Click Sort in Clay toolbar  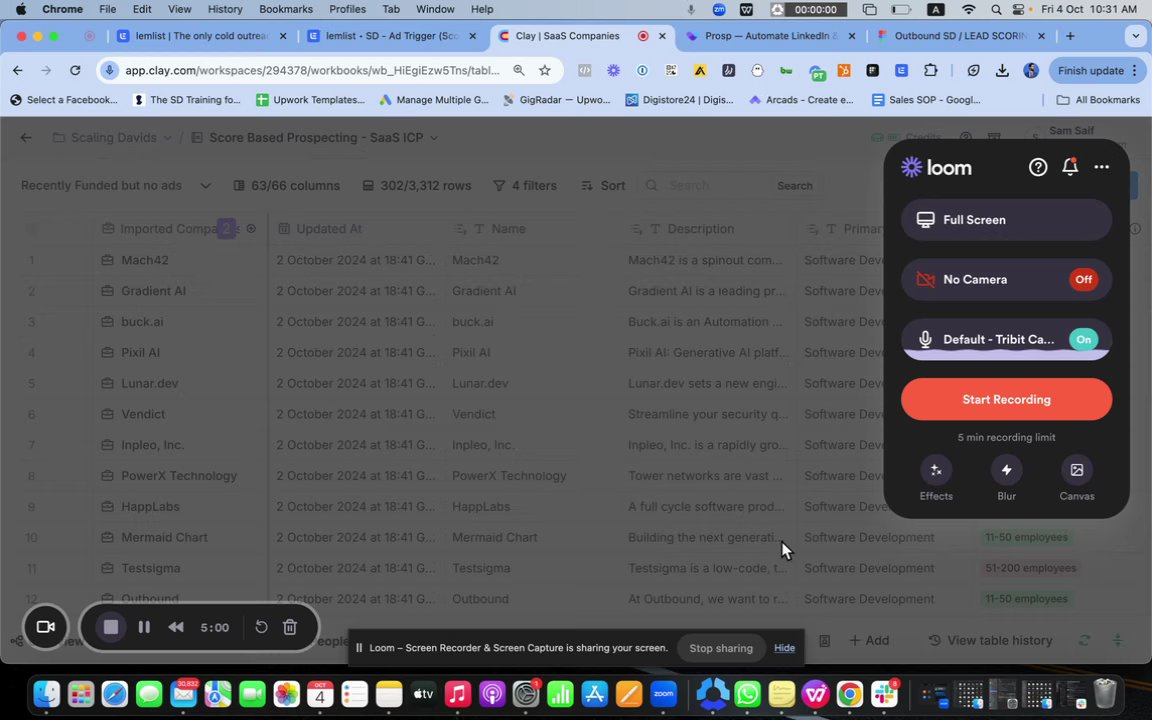(603, 186)
